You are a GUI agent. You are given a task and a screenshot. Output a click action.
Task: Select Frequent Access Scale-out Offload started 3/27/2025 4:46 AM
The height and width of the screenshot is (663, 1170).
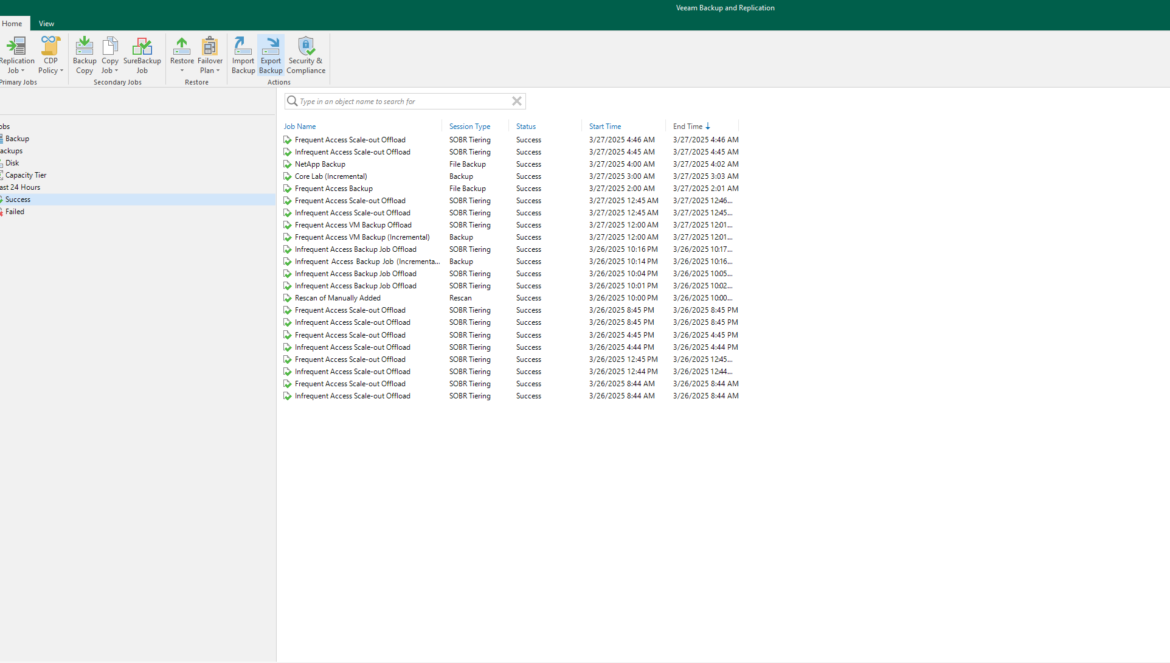[x=350, y=139]
